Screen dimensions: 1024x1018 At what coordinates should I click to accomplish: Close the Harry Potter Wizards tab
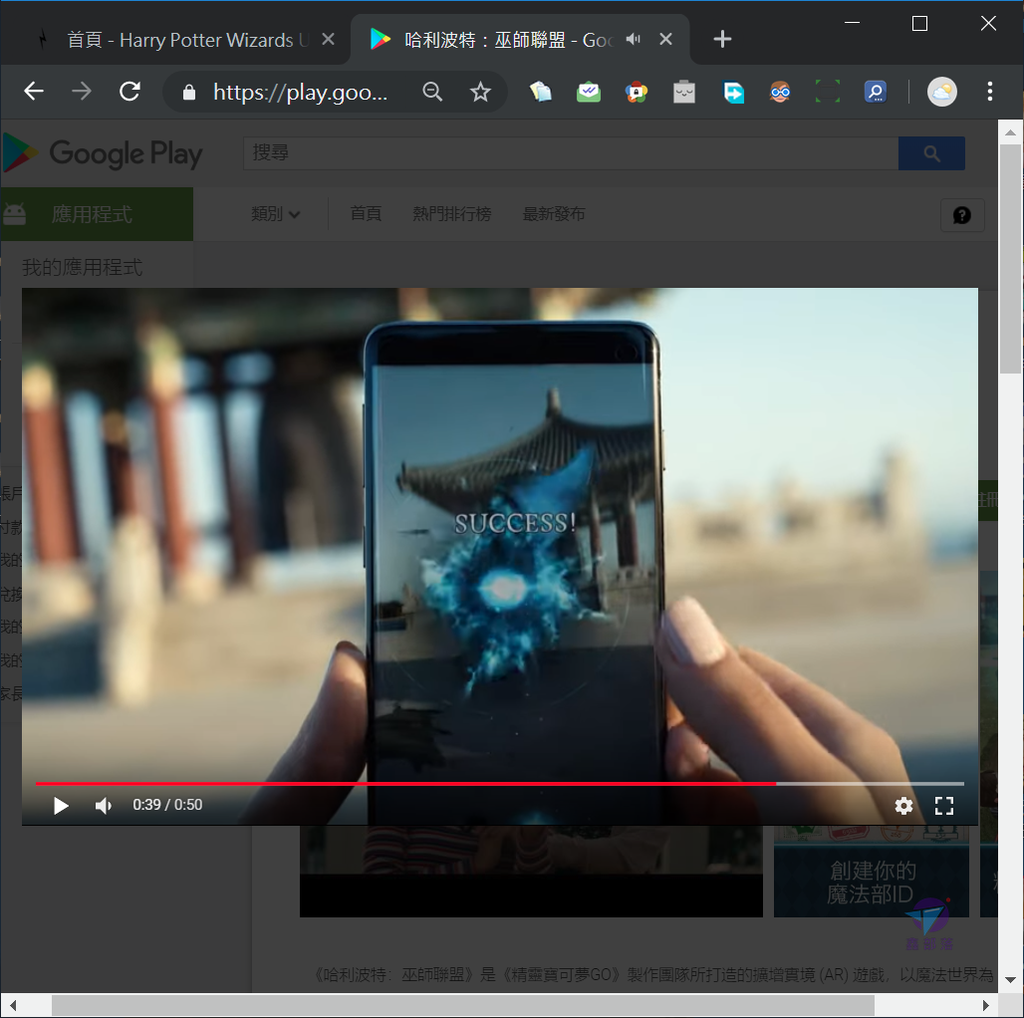pos(328,39)
